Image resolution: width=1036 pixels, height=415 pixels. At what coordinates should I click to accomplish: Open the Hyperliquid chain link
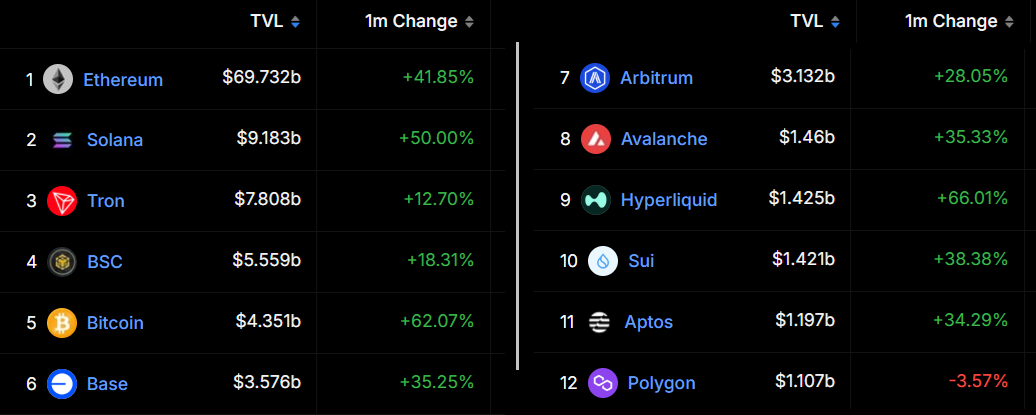tap(668, 200)
